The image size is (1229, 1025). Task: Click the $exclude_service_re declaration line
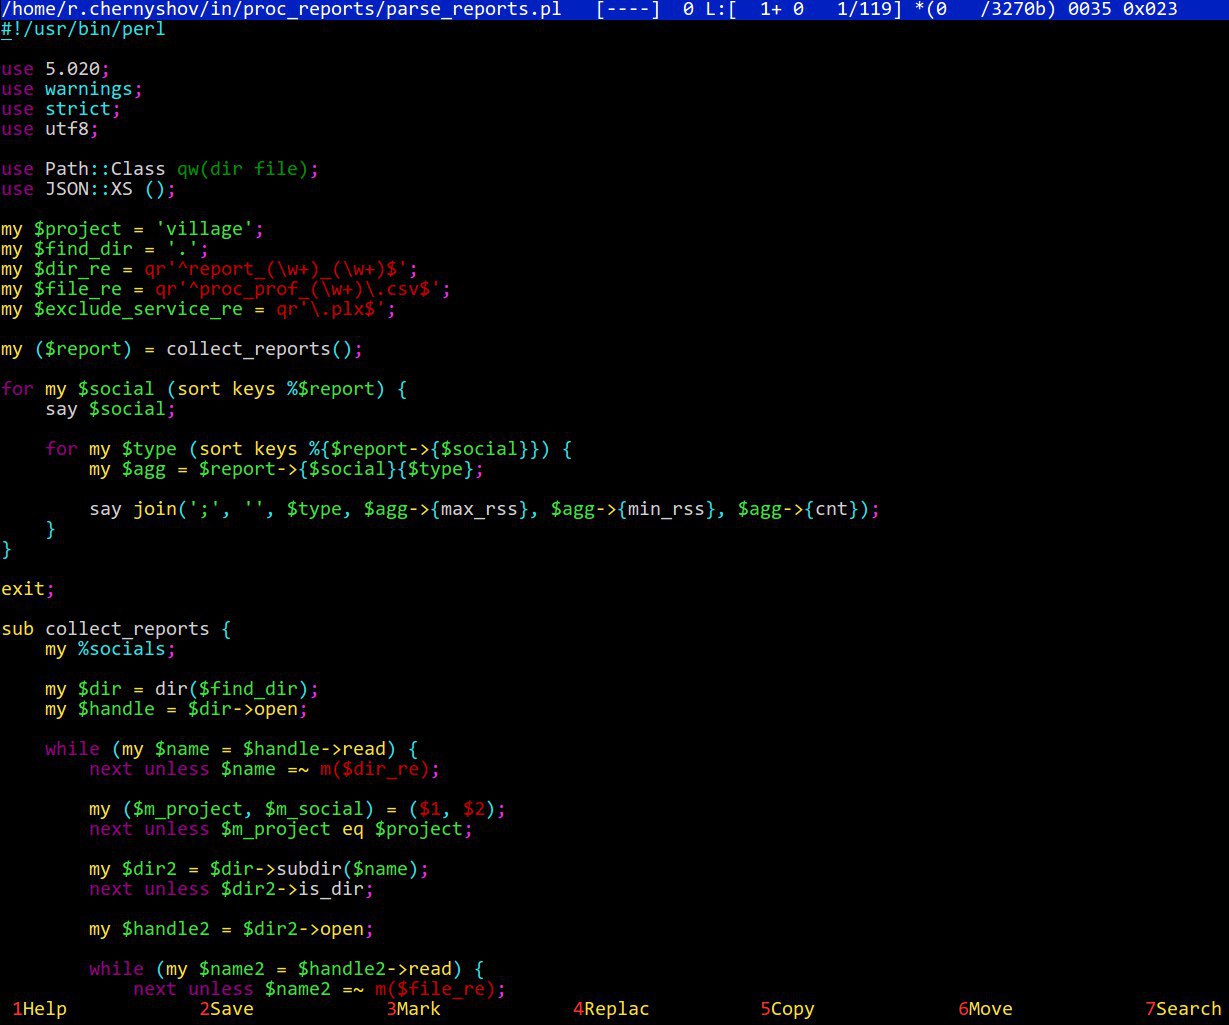[x=199, y=309]
